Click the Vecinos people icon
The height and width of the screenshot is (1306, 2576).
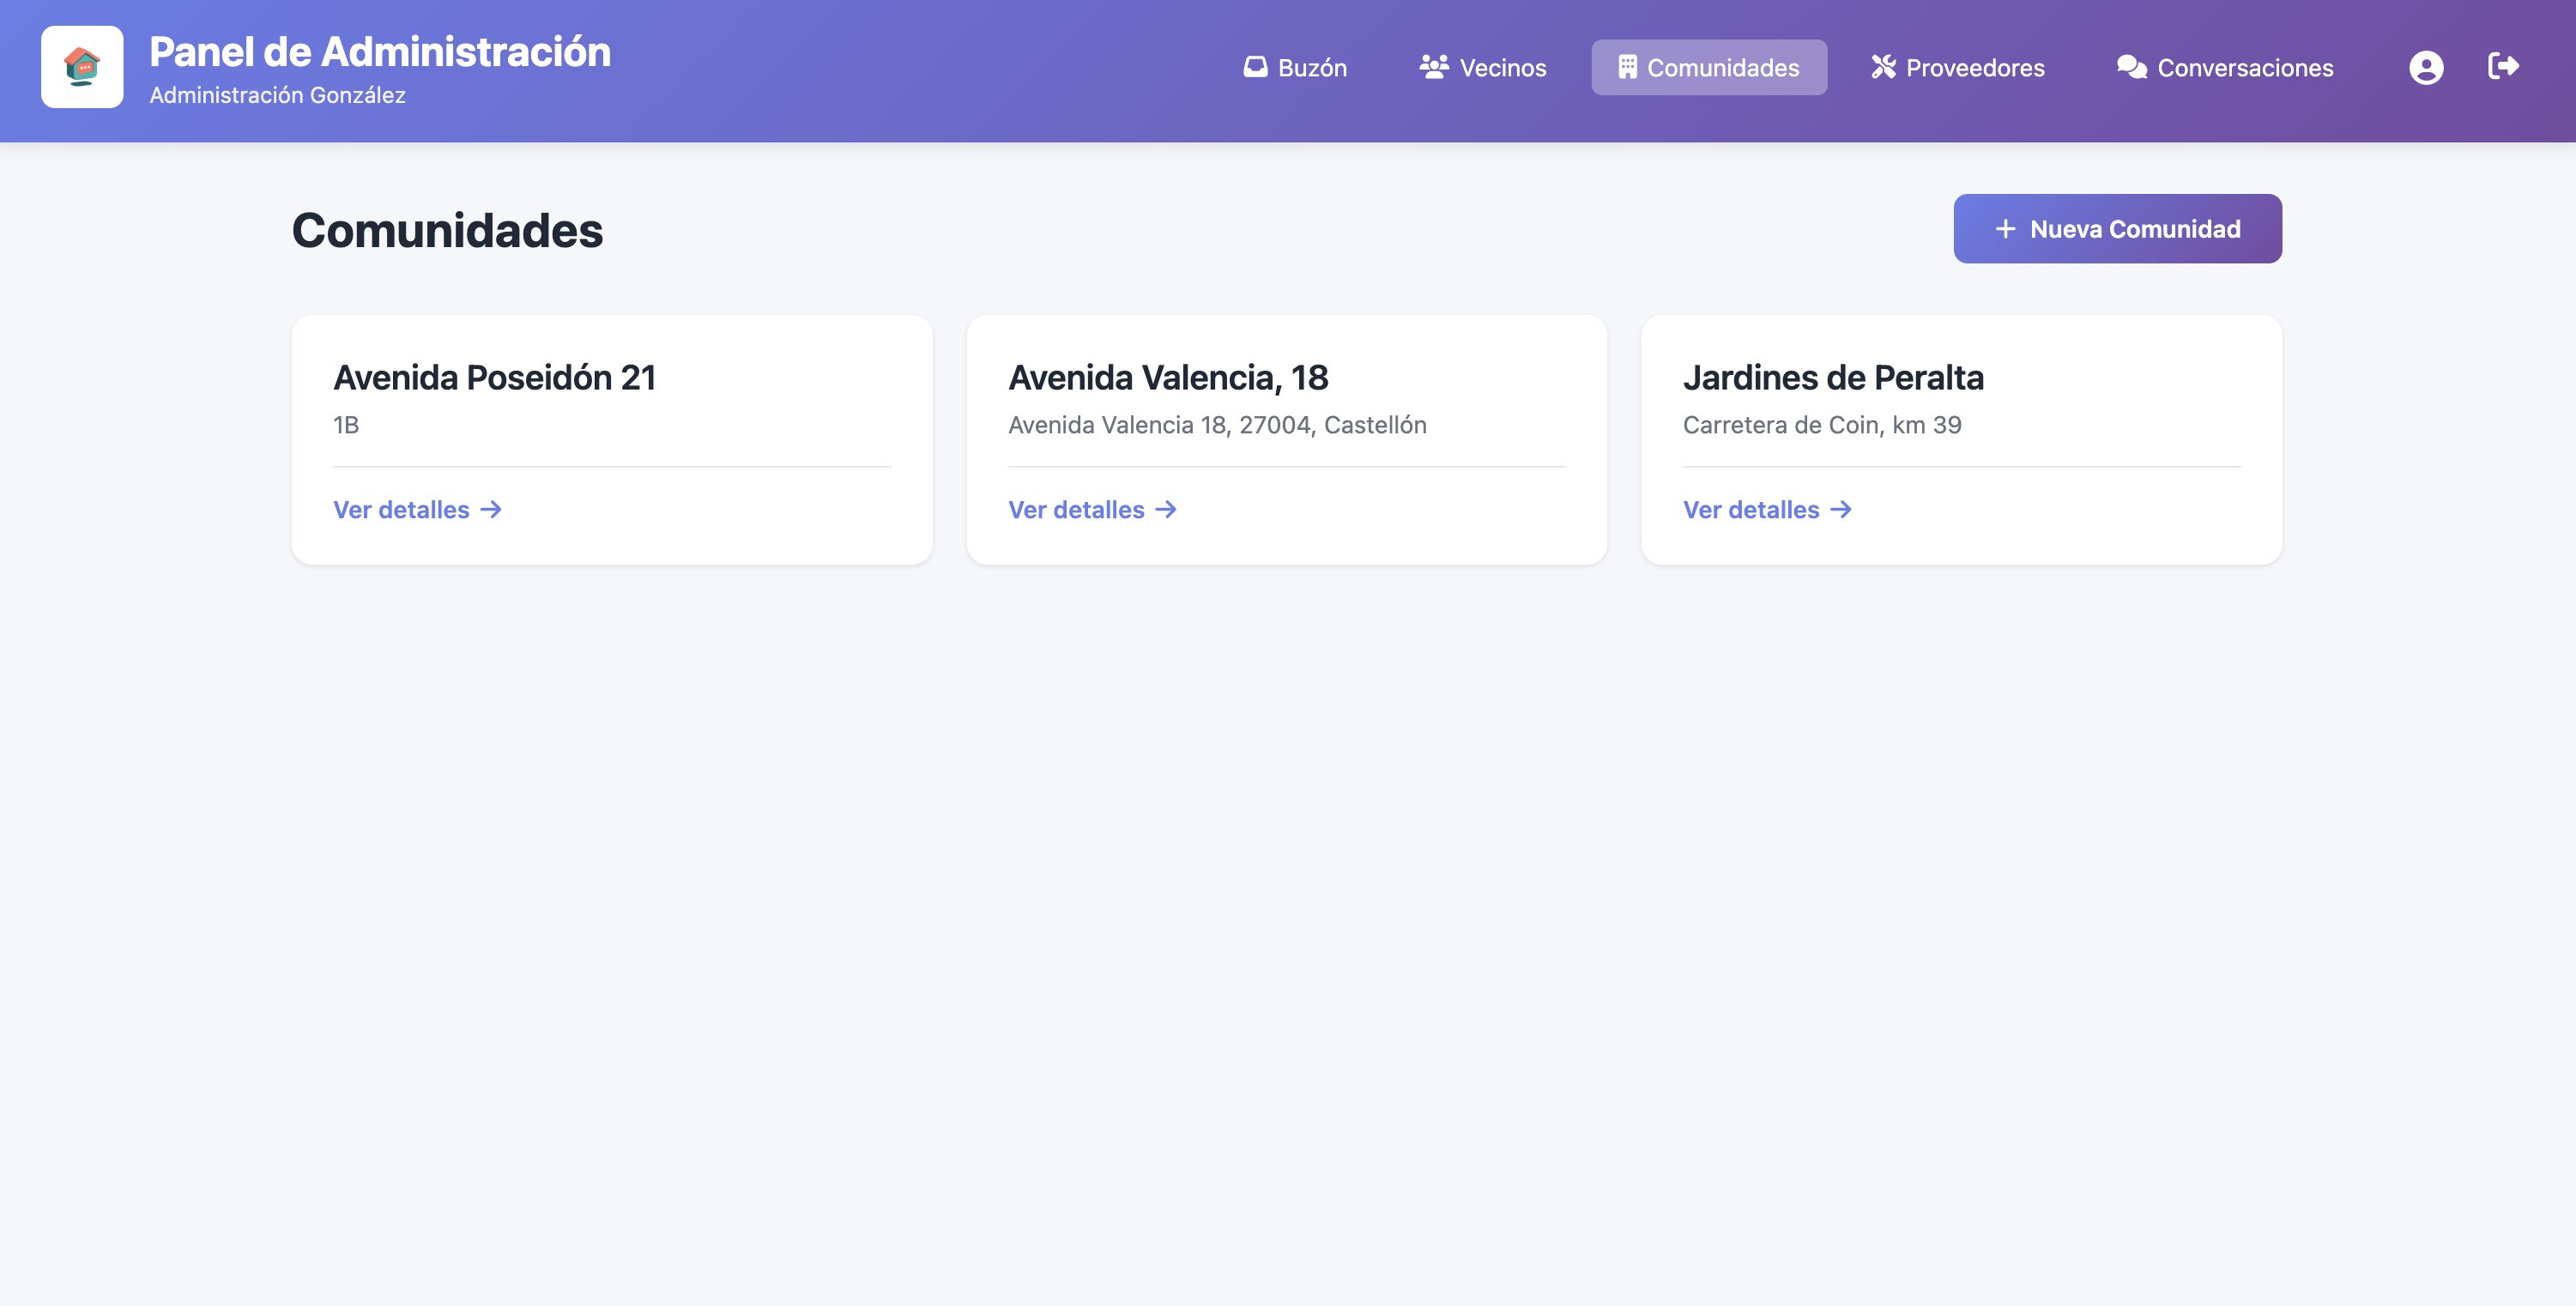(1434, 67)
